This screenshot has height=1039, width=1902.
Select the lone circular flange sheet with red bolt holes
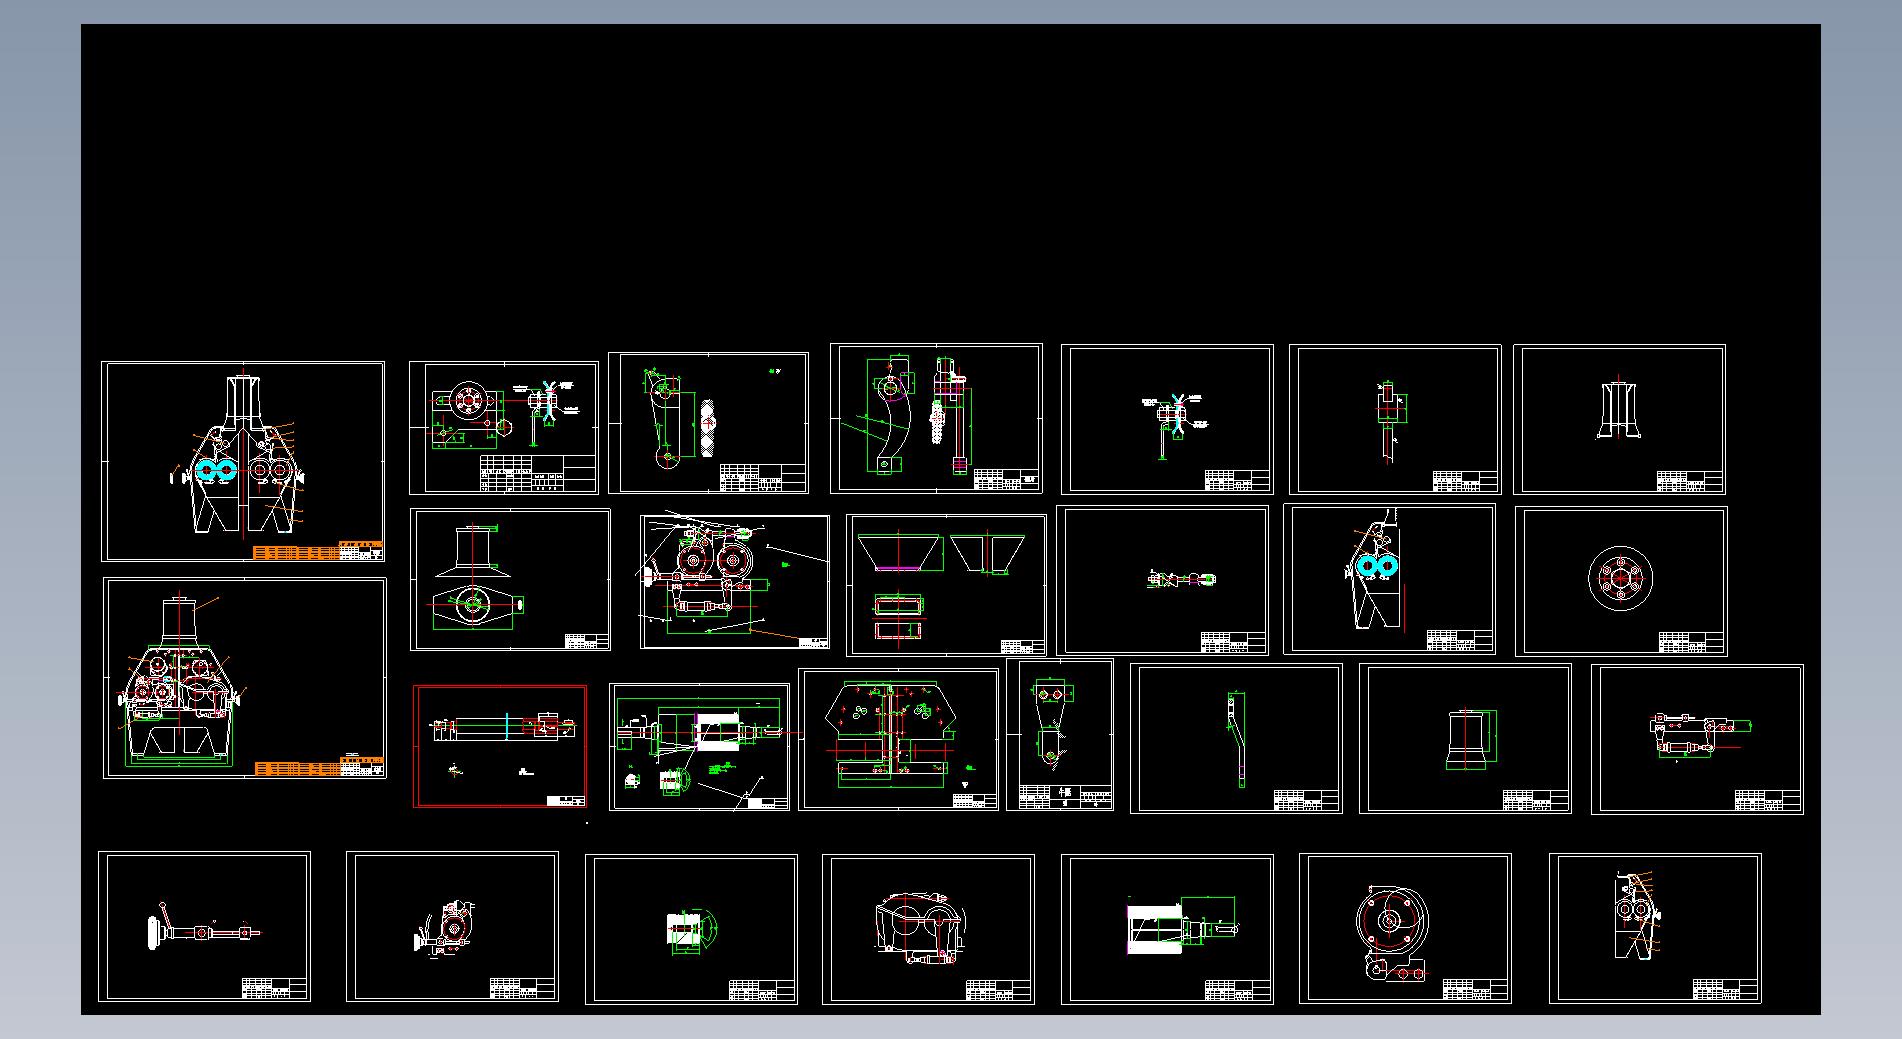click(x=1621, y=581)
